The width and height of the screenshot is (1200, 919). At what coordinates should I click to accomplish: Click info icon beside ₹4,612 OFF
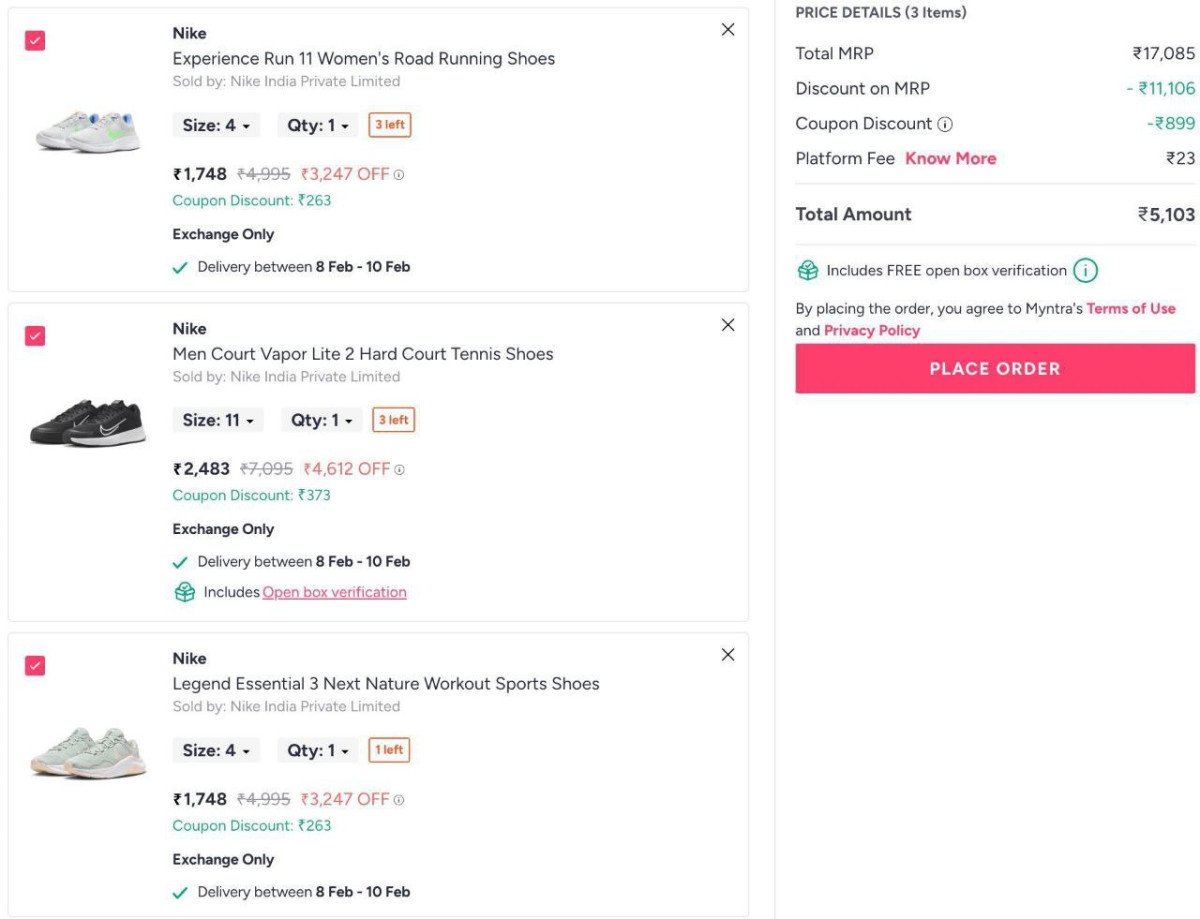tap(400, 470)
